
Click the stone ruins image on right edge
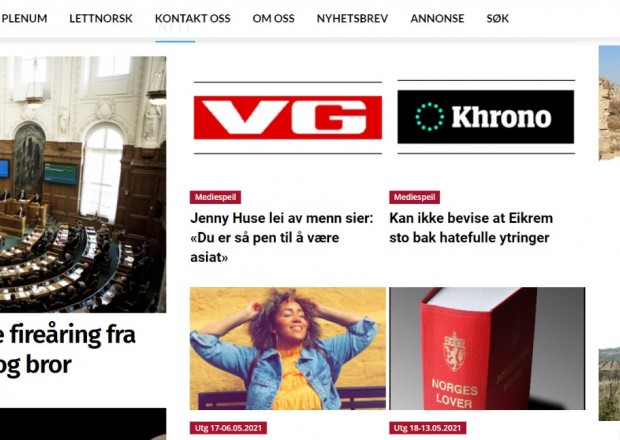pos(609,103)
